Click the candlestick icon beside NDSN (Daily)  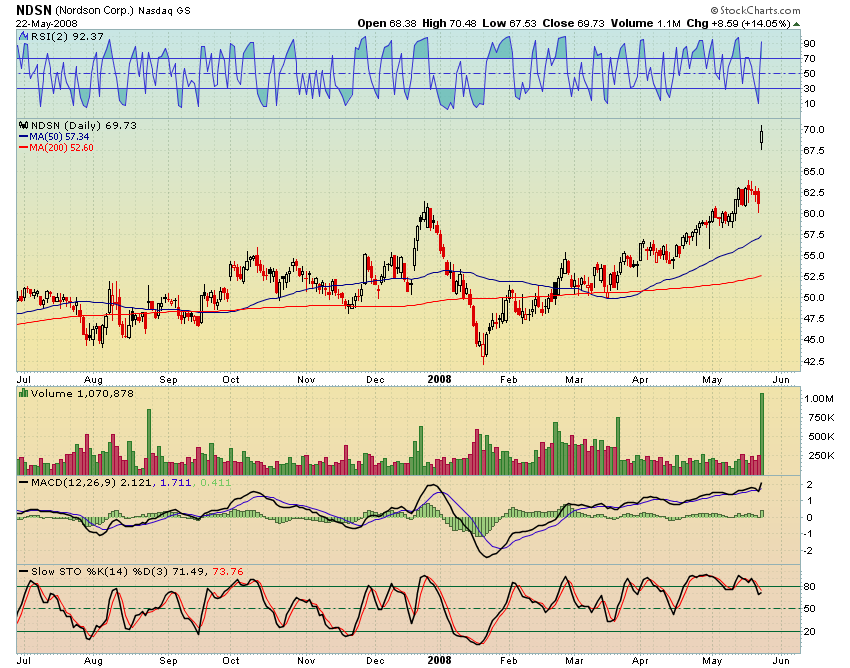[x=24, y=125]
